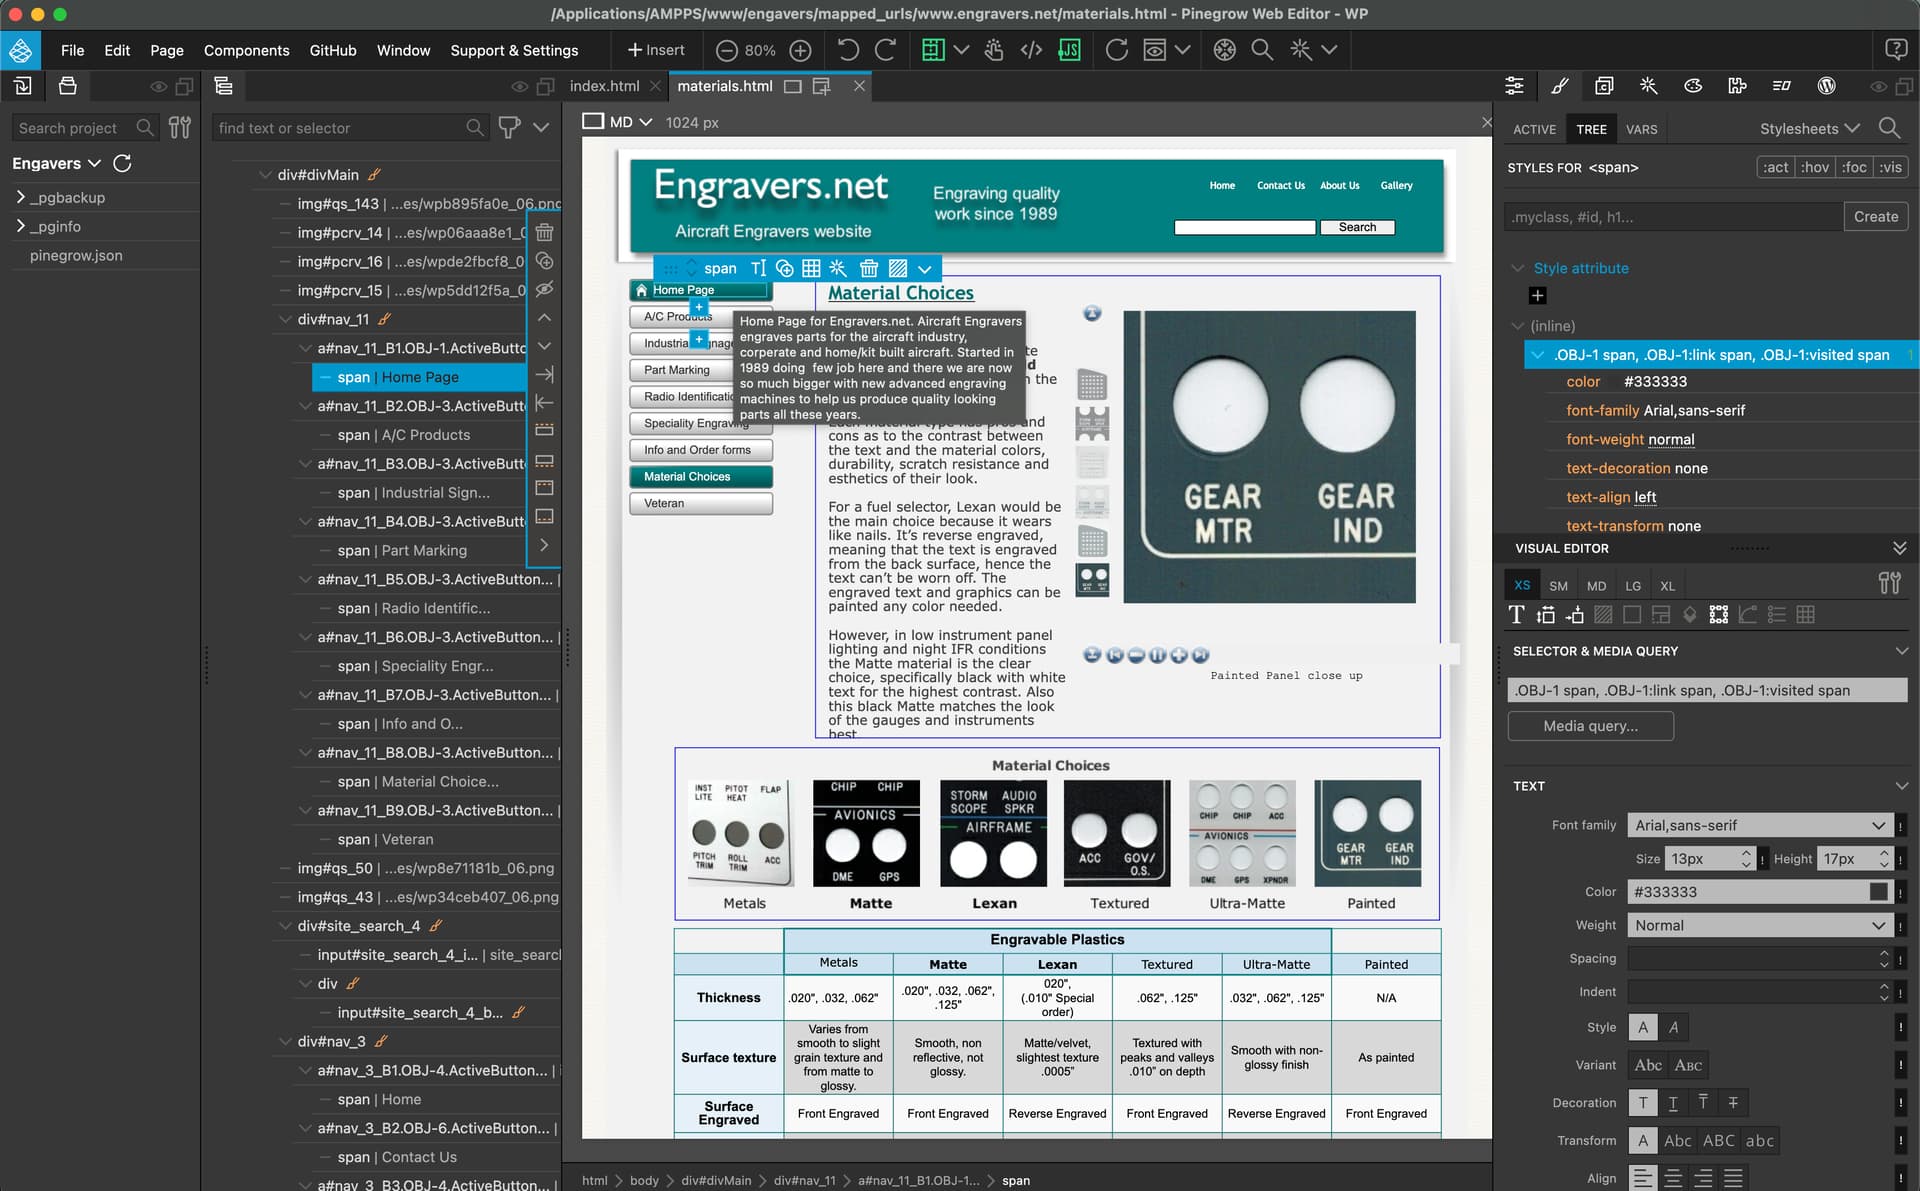Viewport: 1920px width, 1191px height.
Task: Click the trash icon in span toolbar
Action: click(x=868, y=268)
